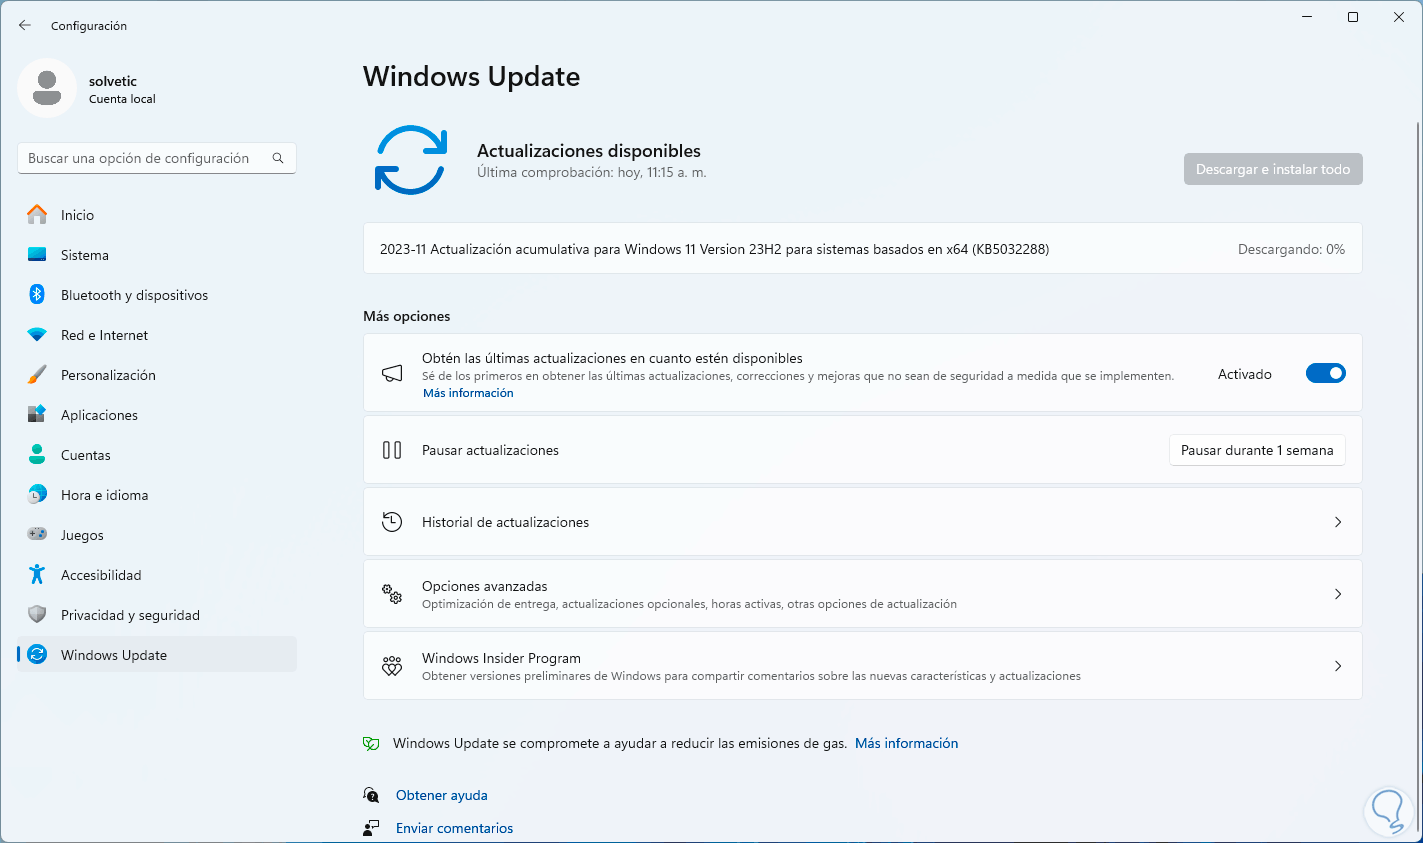Click the Windows Update sidebar icon
1423x843 pixels.
coord(37,655)
